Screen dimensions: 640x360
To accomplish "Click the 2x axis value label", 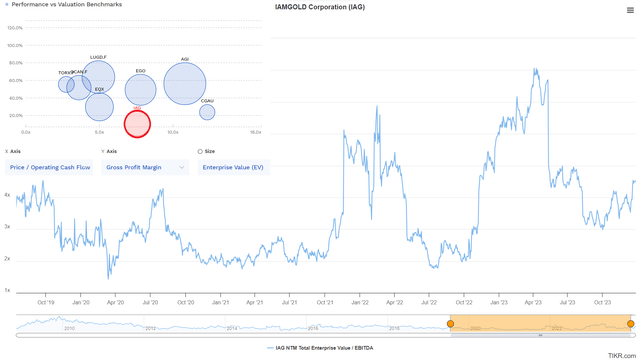I will tap(7, 259).
